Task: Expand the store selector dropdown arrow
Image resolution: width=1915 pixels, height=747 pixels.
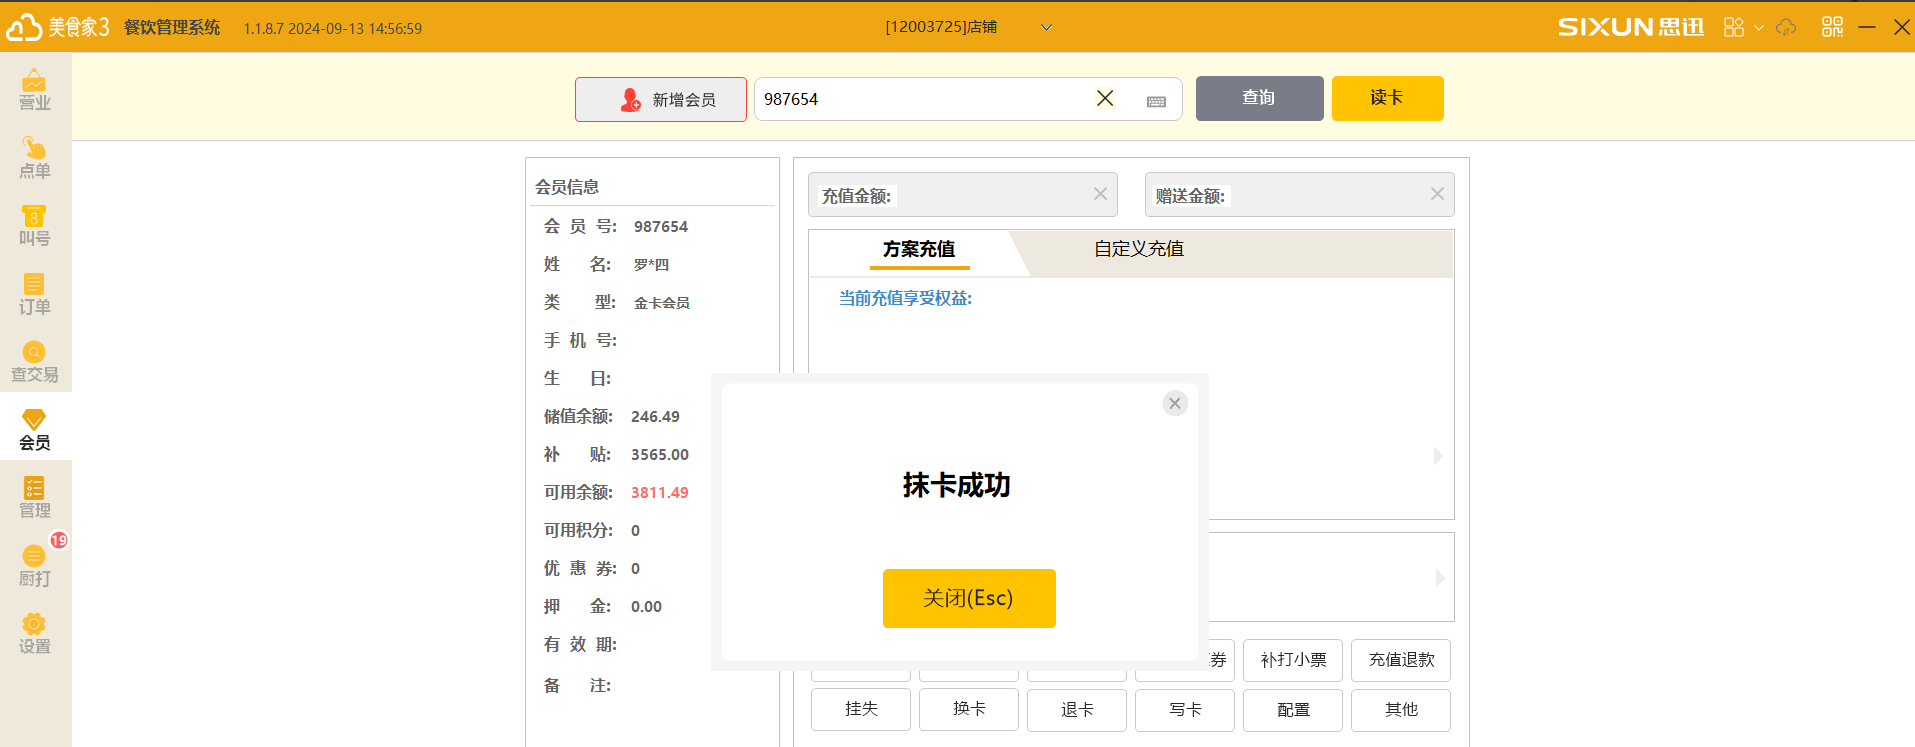Action: pyautogui.click(x=1046, y=27)
